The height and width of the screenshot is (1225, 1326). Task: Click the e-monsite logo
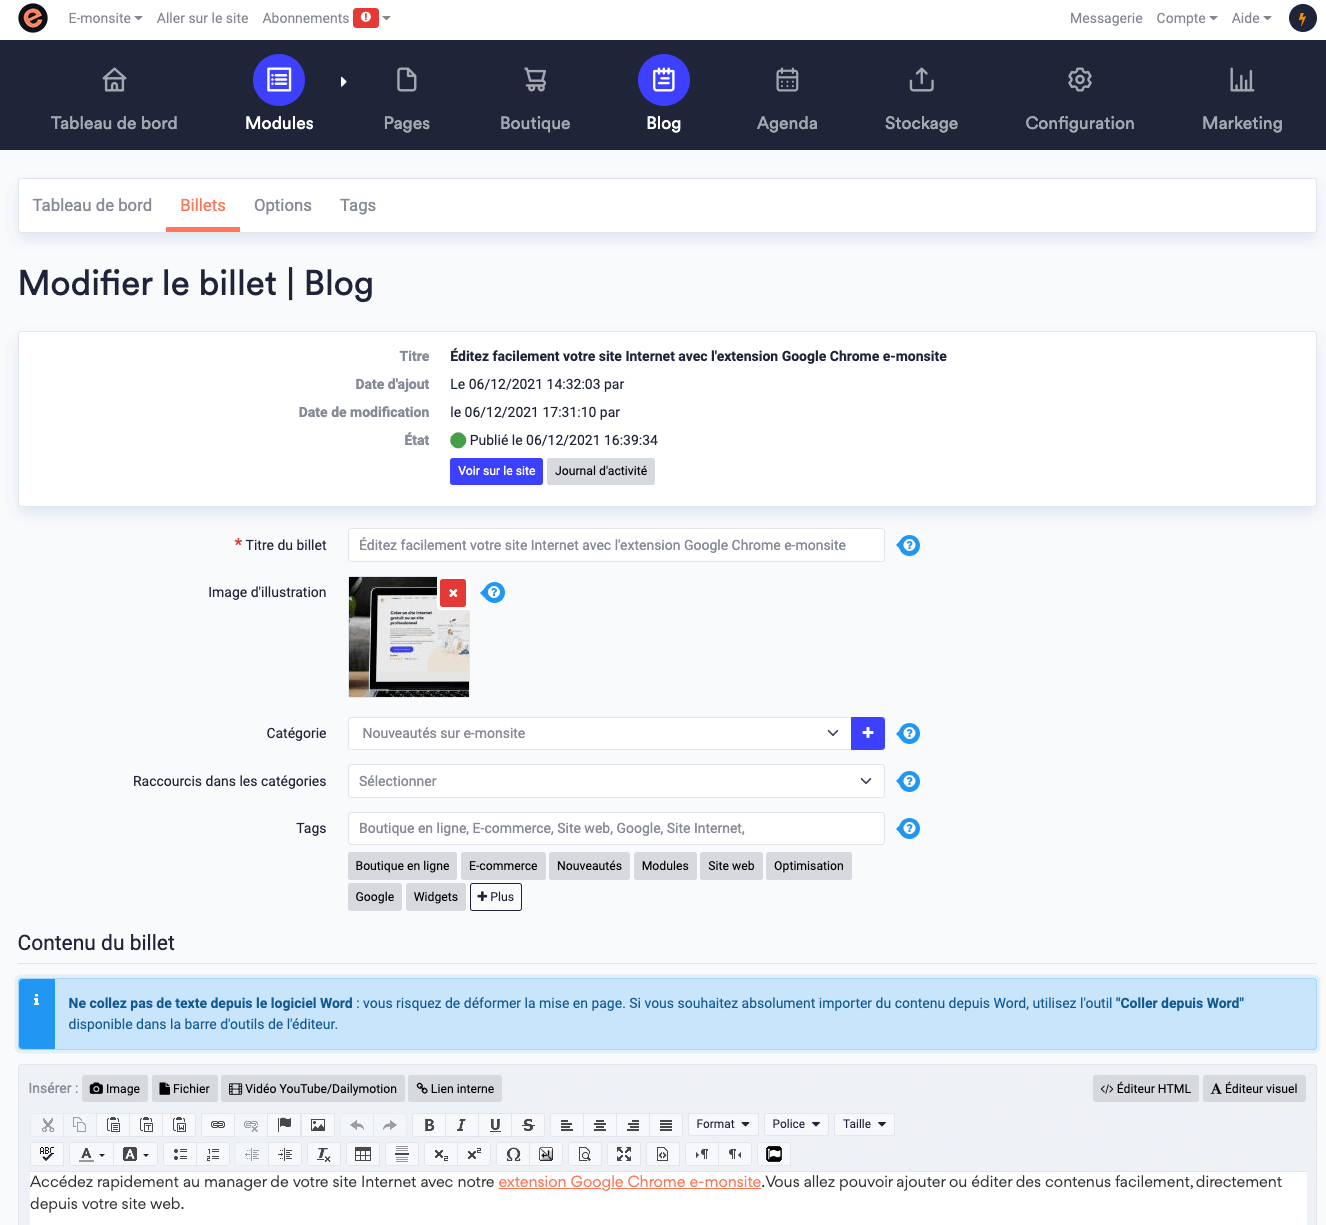pos(33,18)
